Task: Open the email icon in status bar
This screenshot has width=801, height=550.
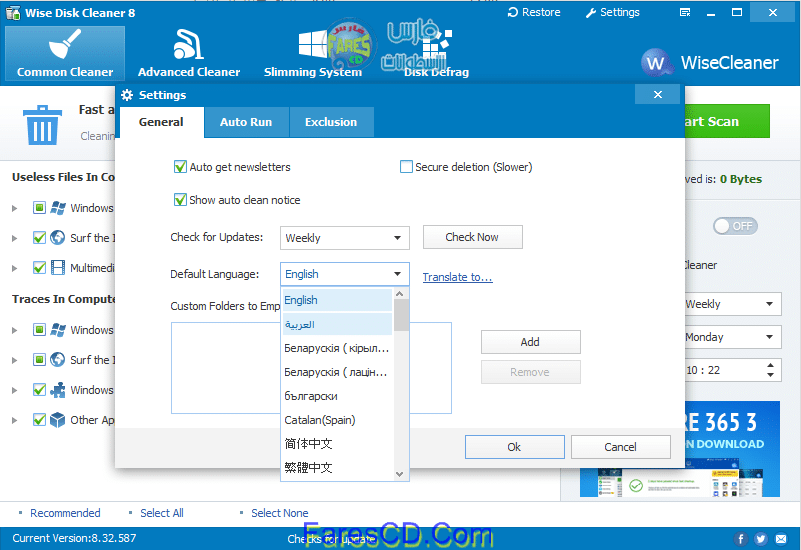Action: tap(781, 539)
